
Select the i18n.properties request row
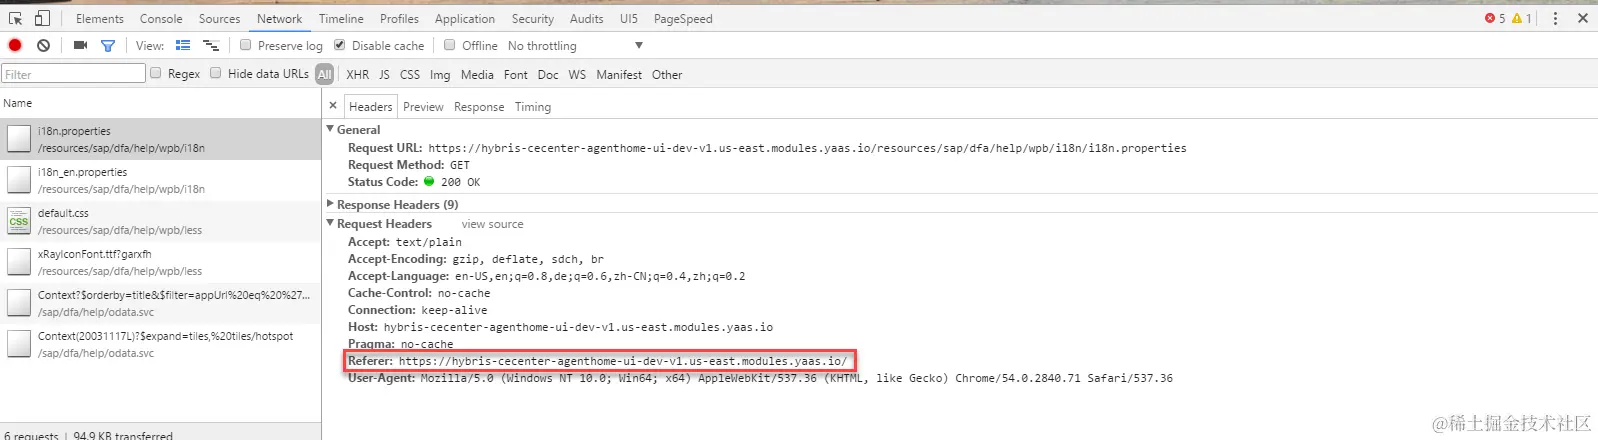tap(160, 139)
